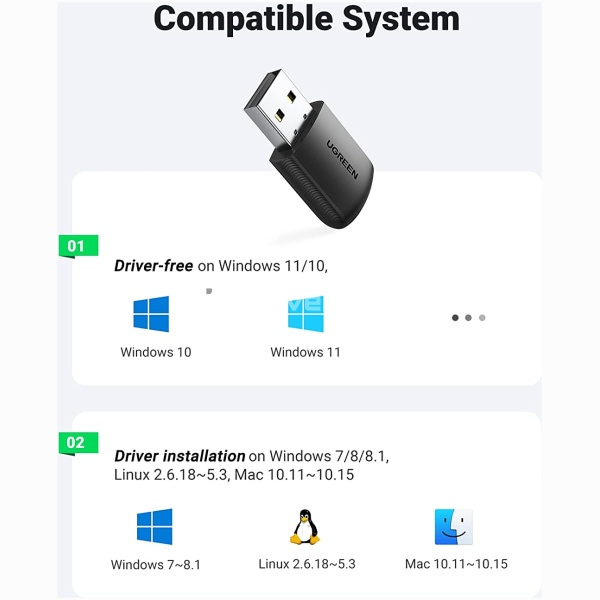Click the Windows 7~8.1 caption
The height and width of the screenshot is (600, 600).
click(x=156, y=565)
